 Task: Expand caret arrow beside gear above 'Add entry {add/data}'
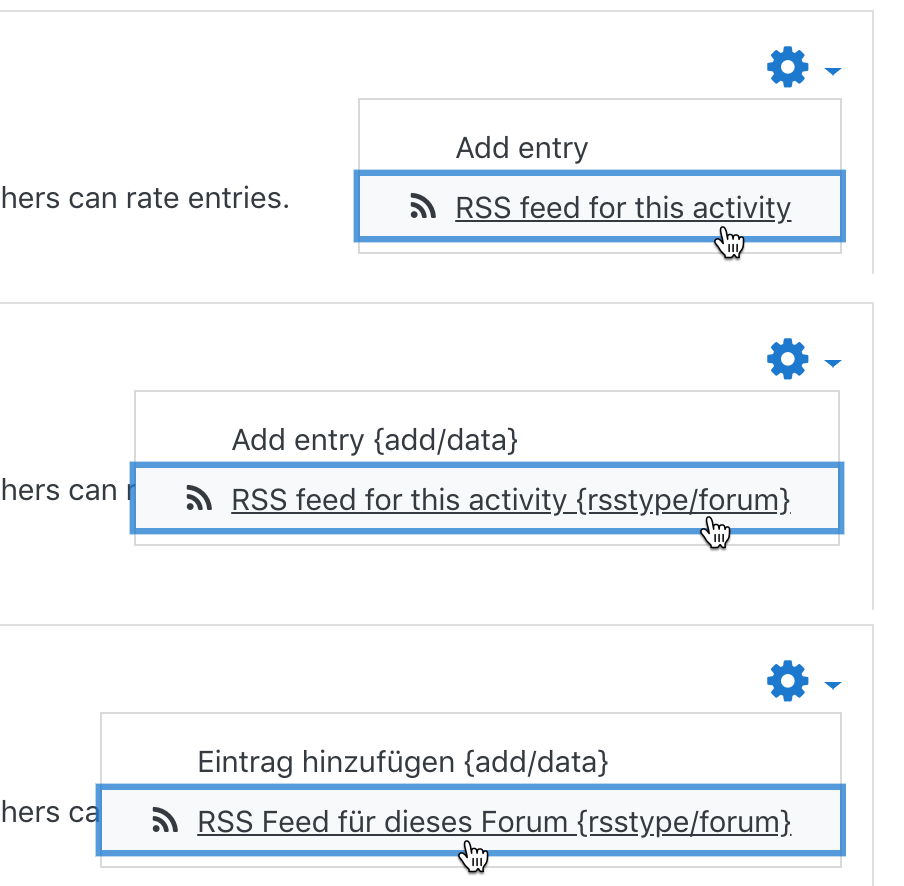(833, 363)
